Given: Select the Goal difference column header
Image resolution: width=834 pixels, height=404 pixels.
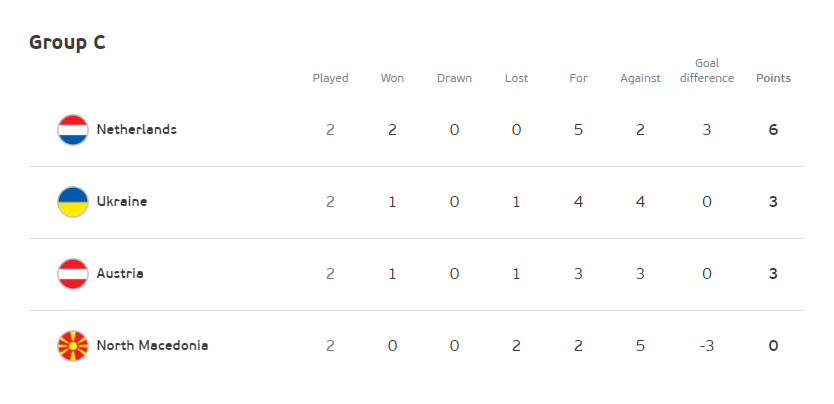Looking at the screenshot, I should pyautogui.click(x=707, y=71).
